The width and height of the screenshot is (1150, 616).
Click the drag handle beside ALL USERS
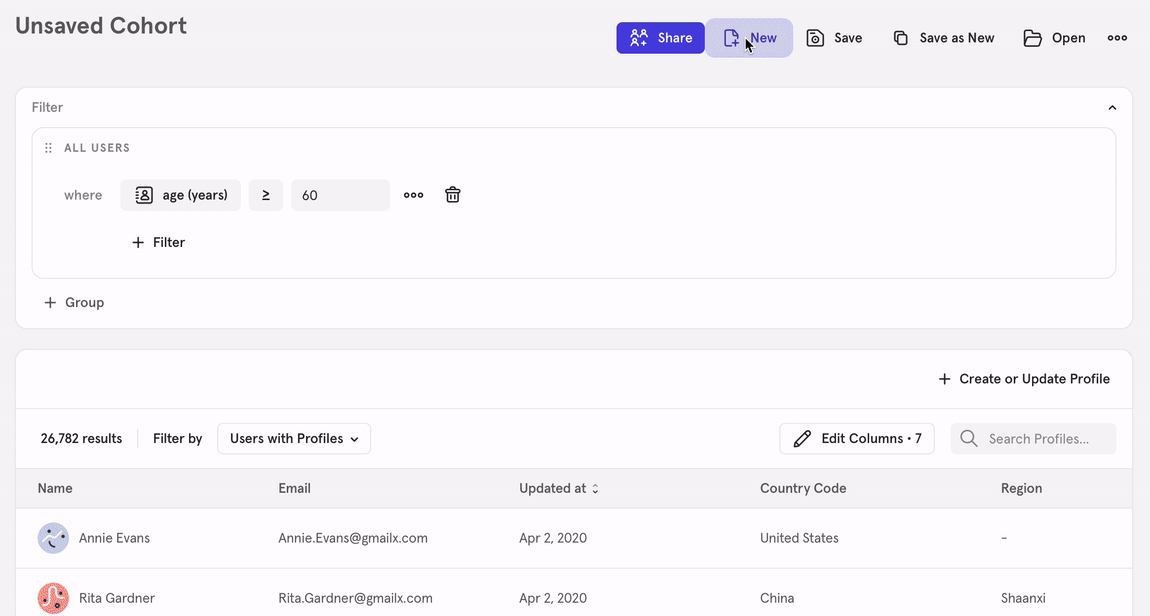click(x=47, y=147)
